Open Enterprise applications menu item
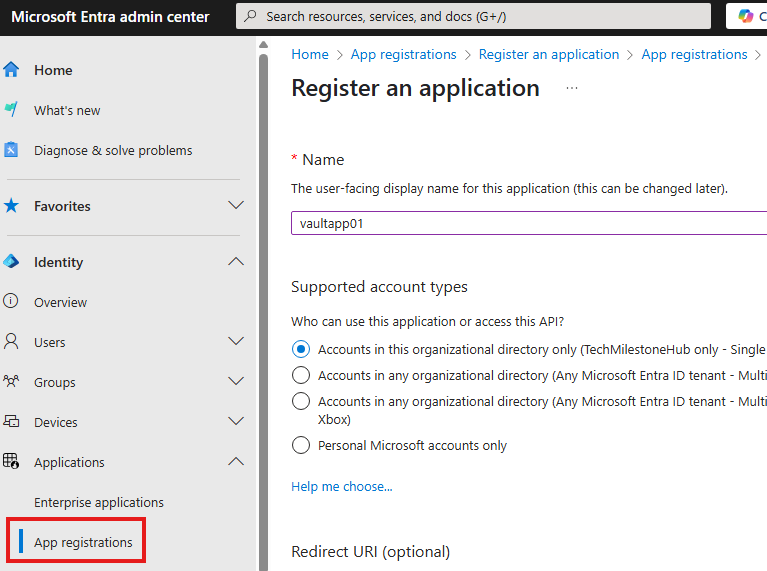This screenshot has height=571, width=767. click(x=99, y=502)
